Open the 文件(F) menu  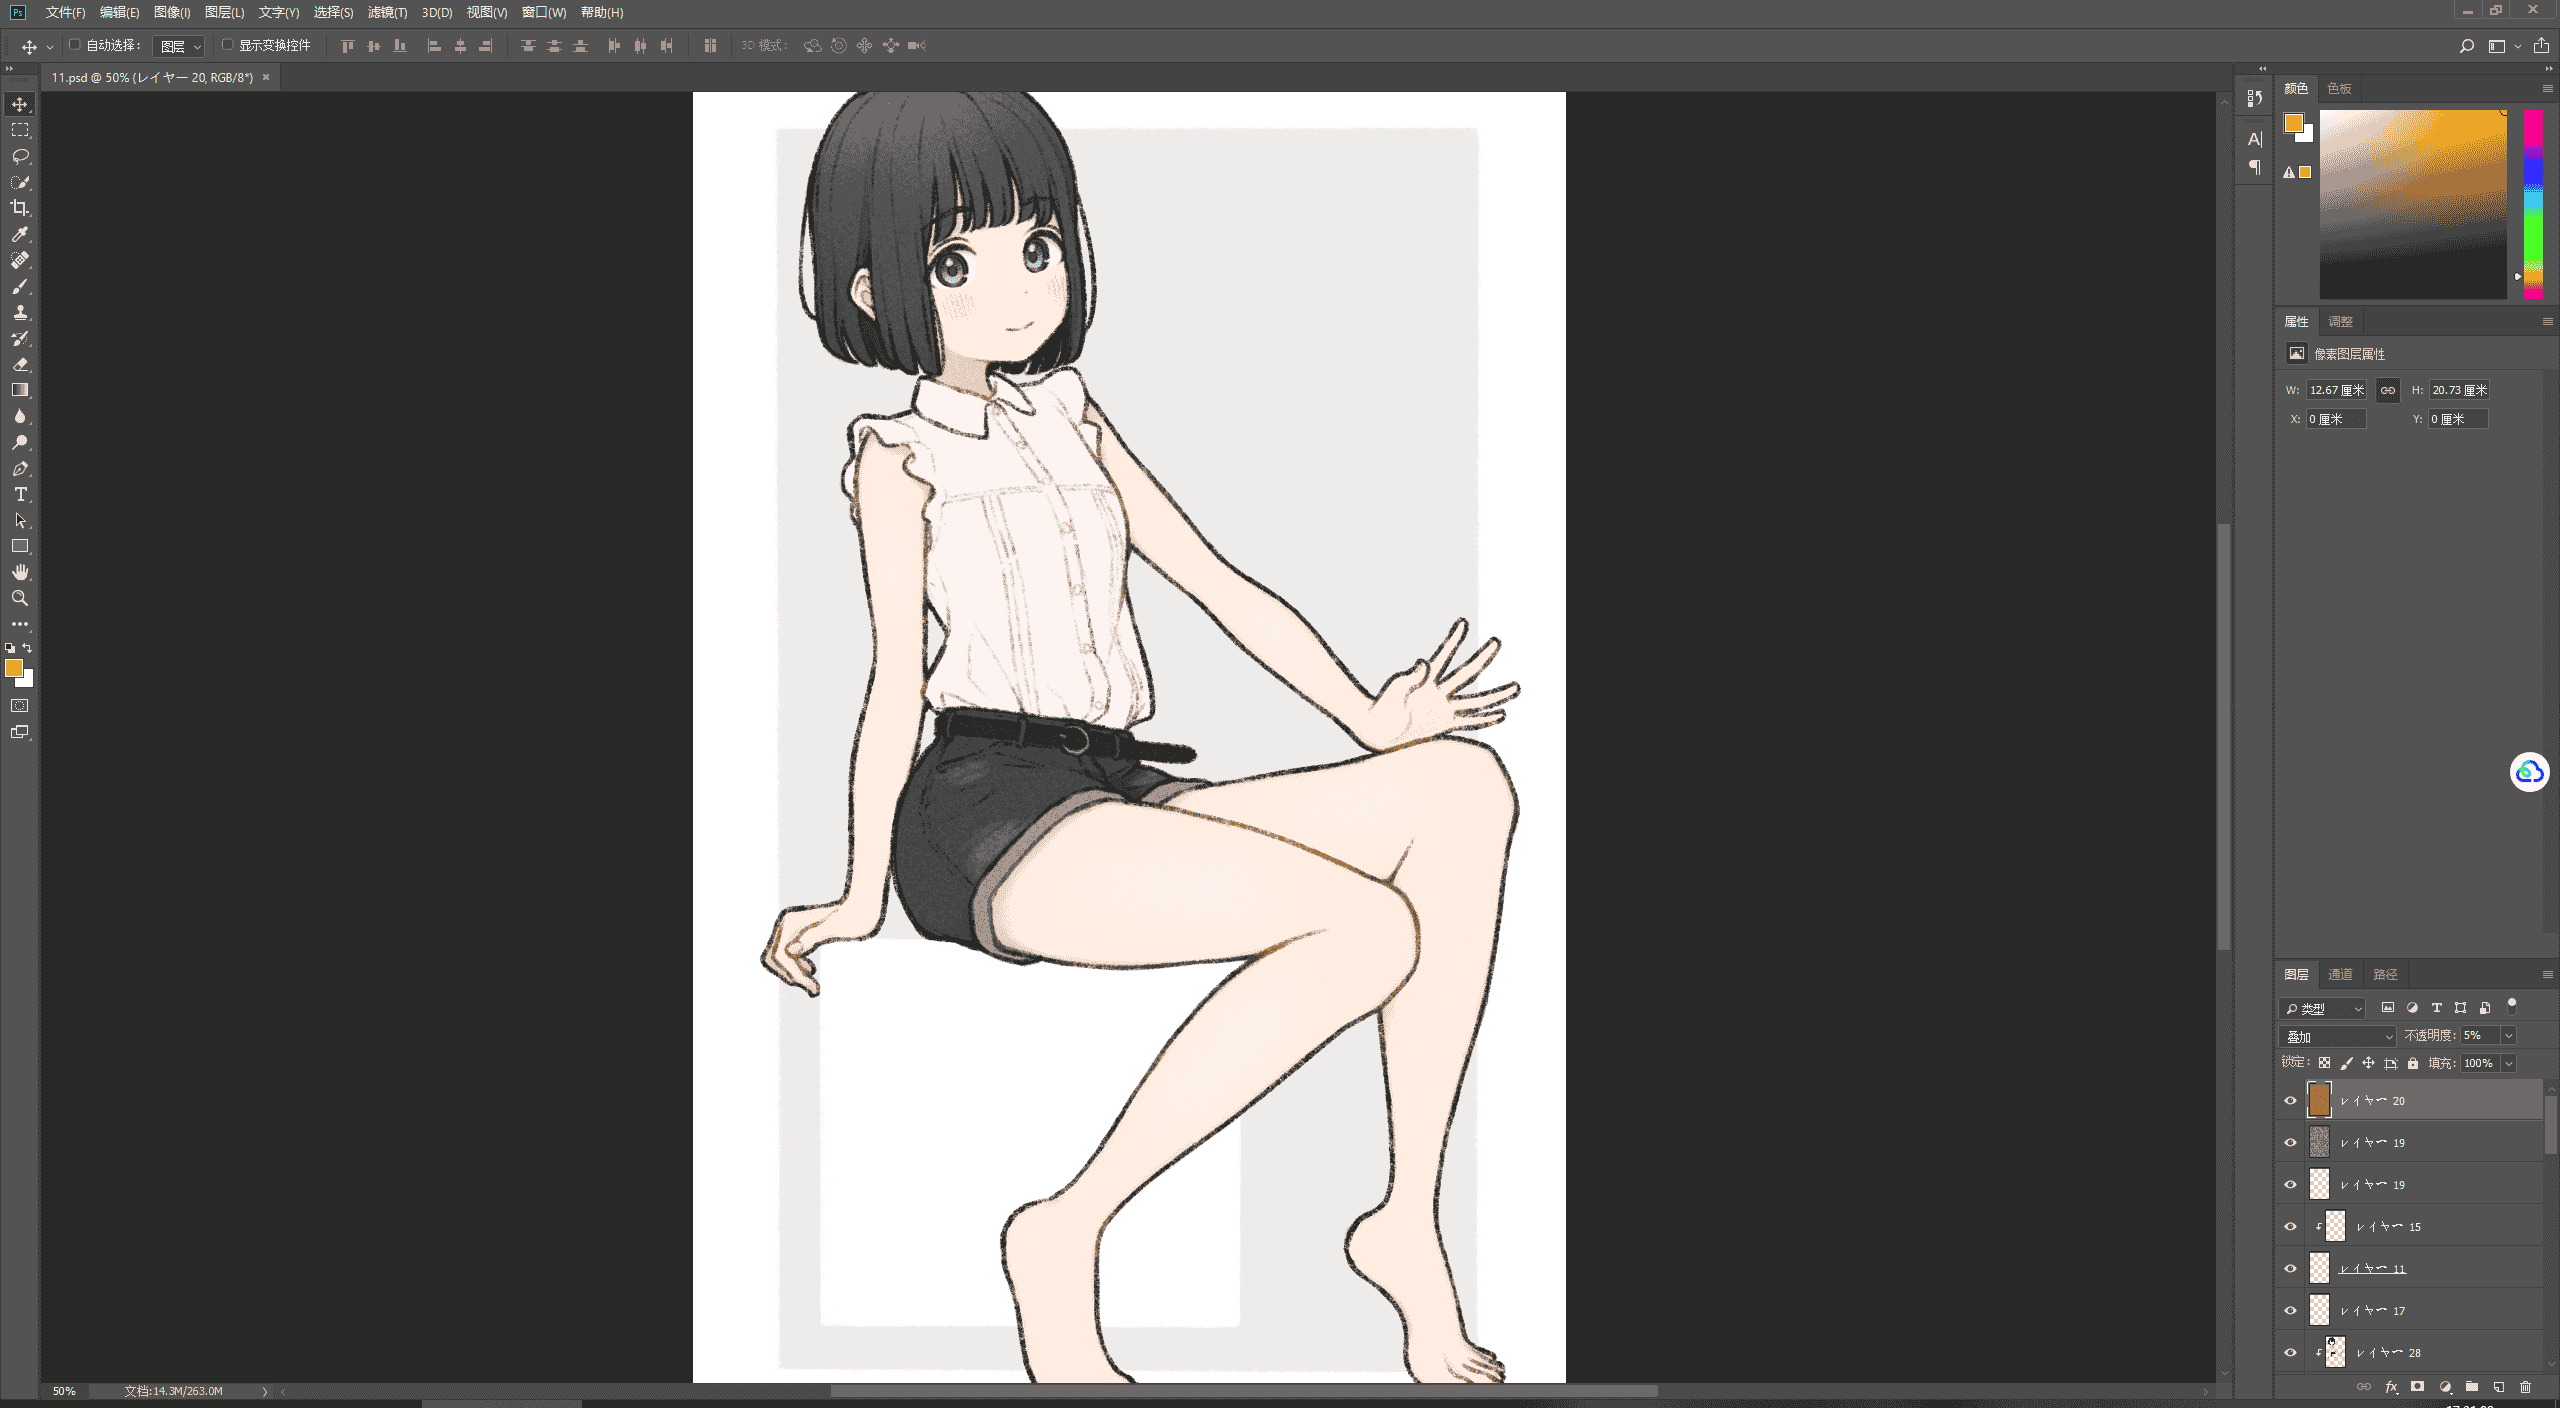pos(65,12)
